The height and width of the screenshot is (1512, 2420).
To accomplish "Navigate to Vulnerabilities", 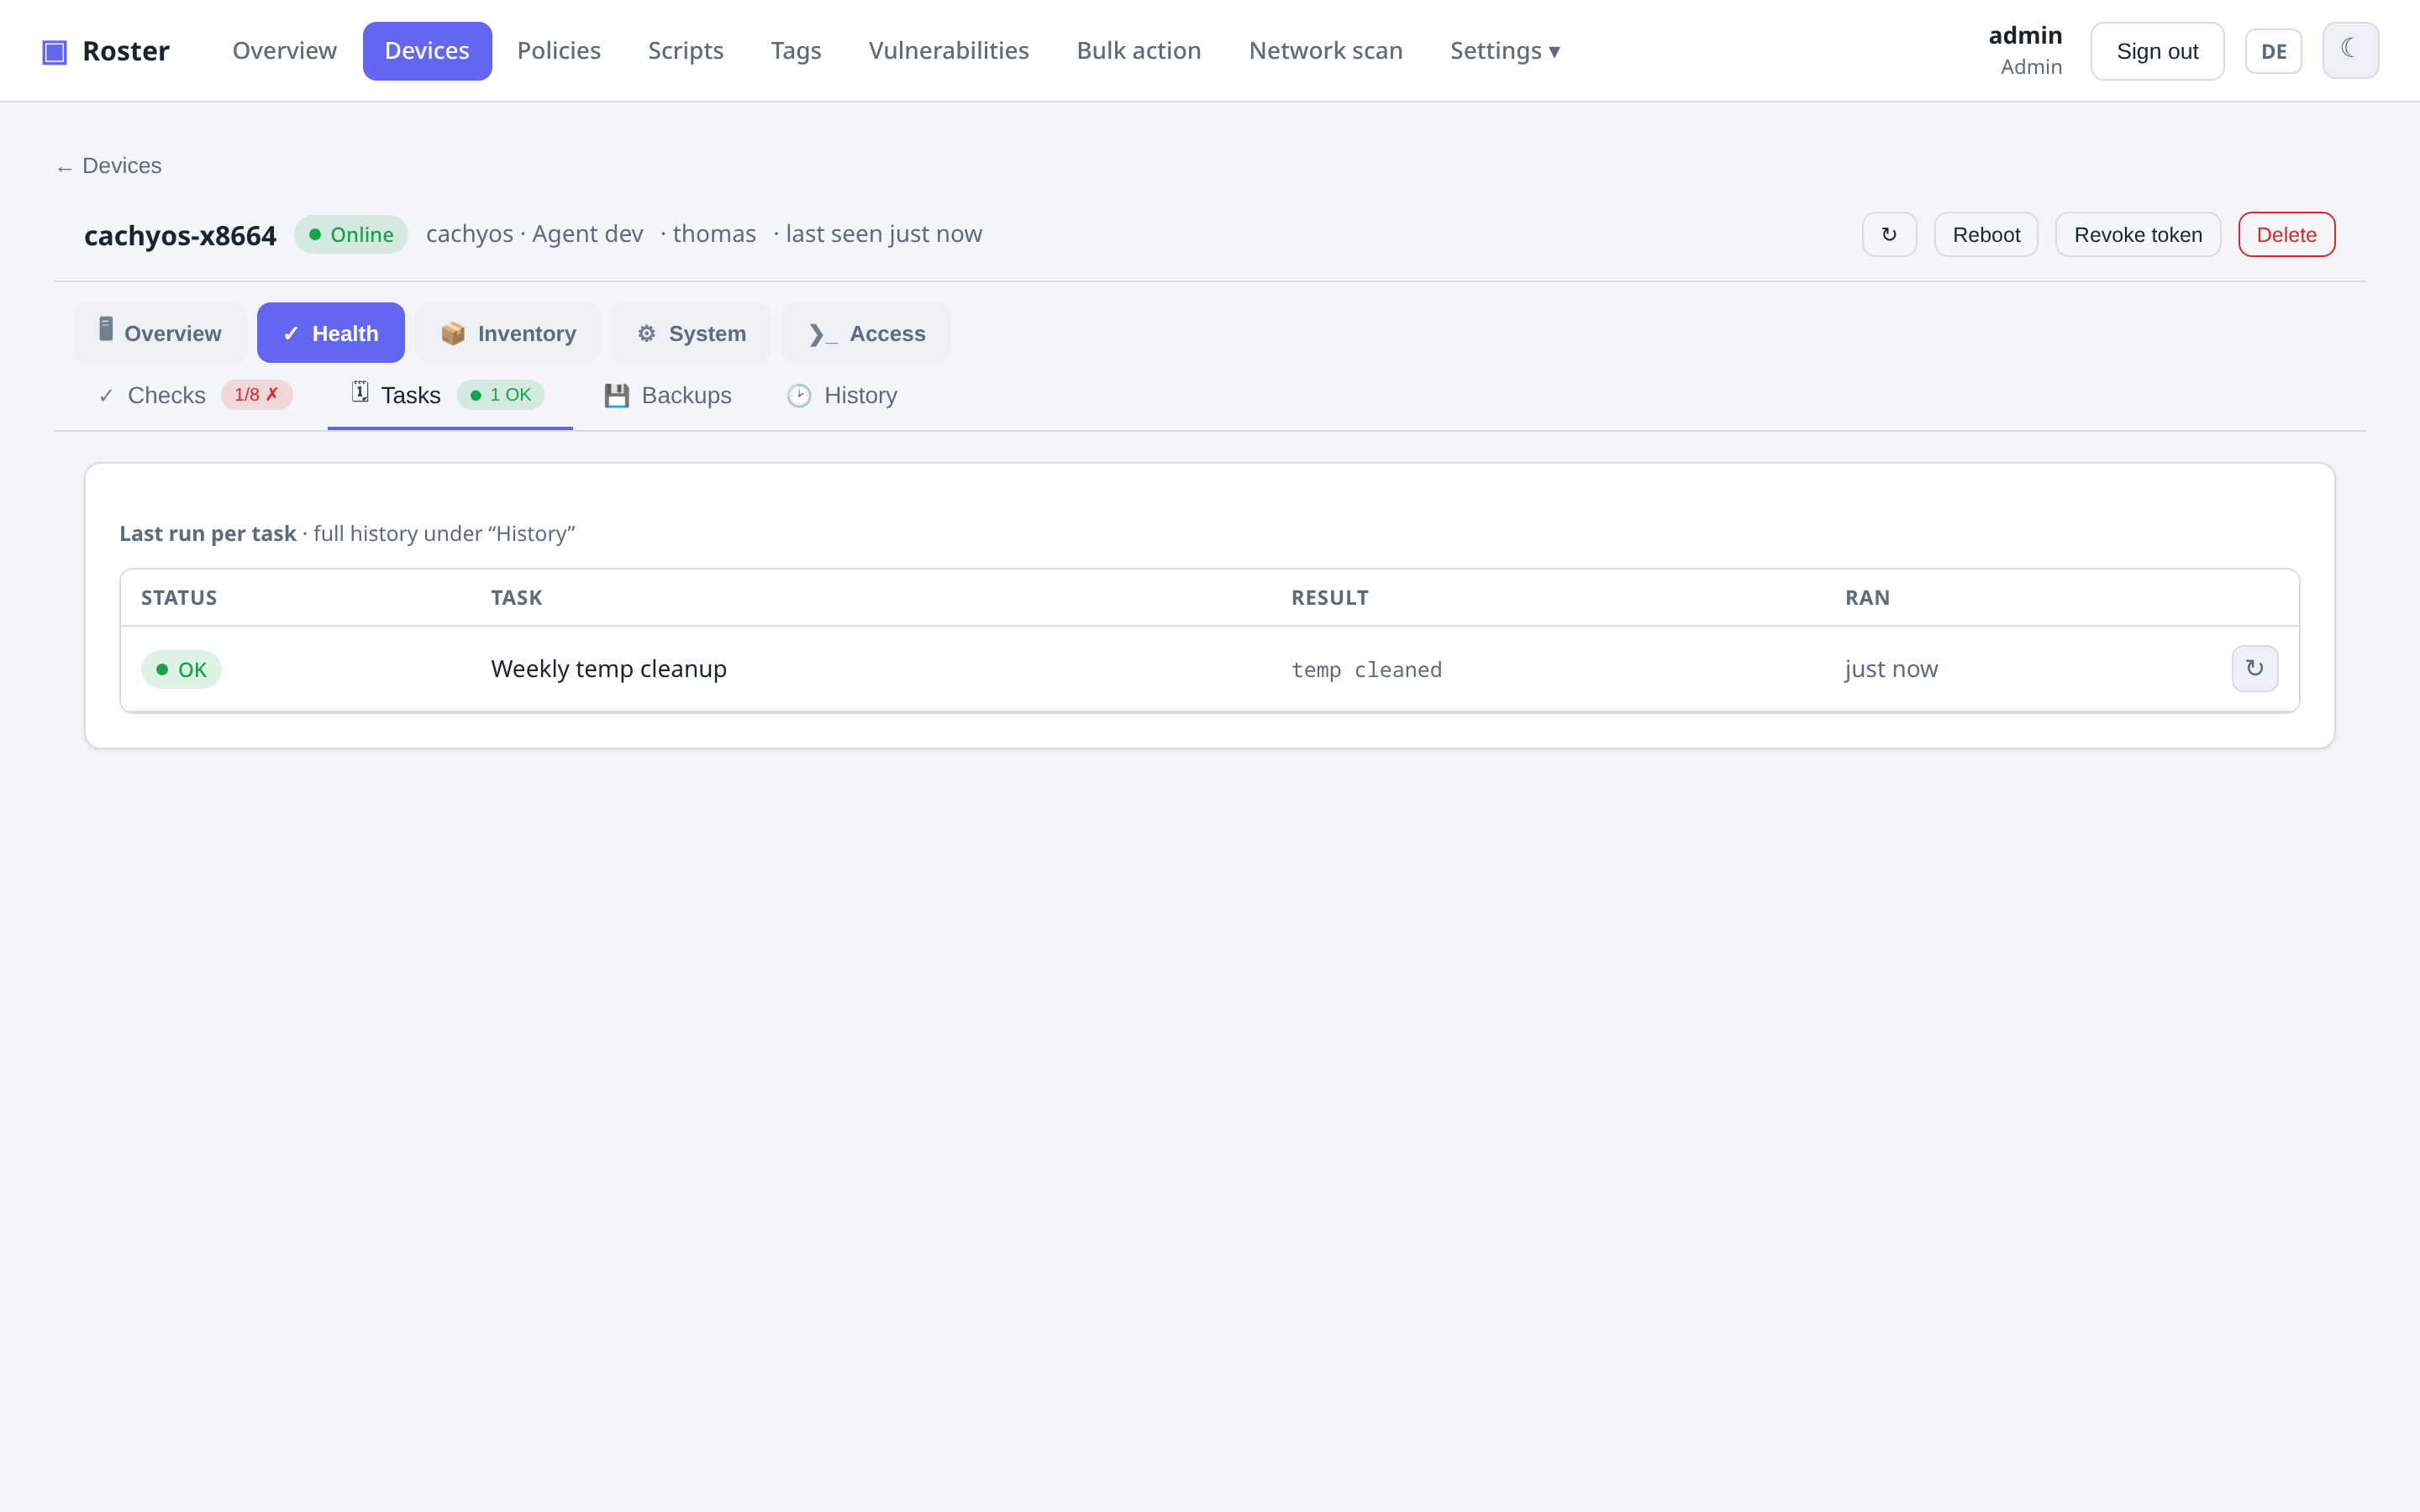I will (948, 51).
